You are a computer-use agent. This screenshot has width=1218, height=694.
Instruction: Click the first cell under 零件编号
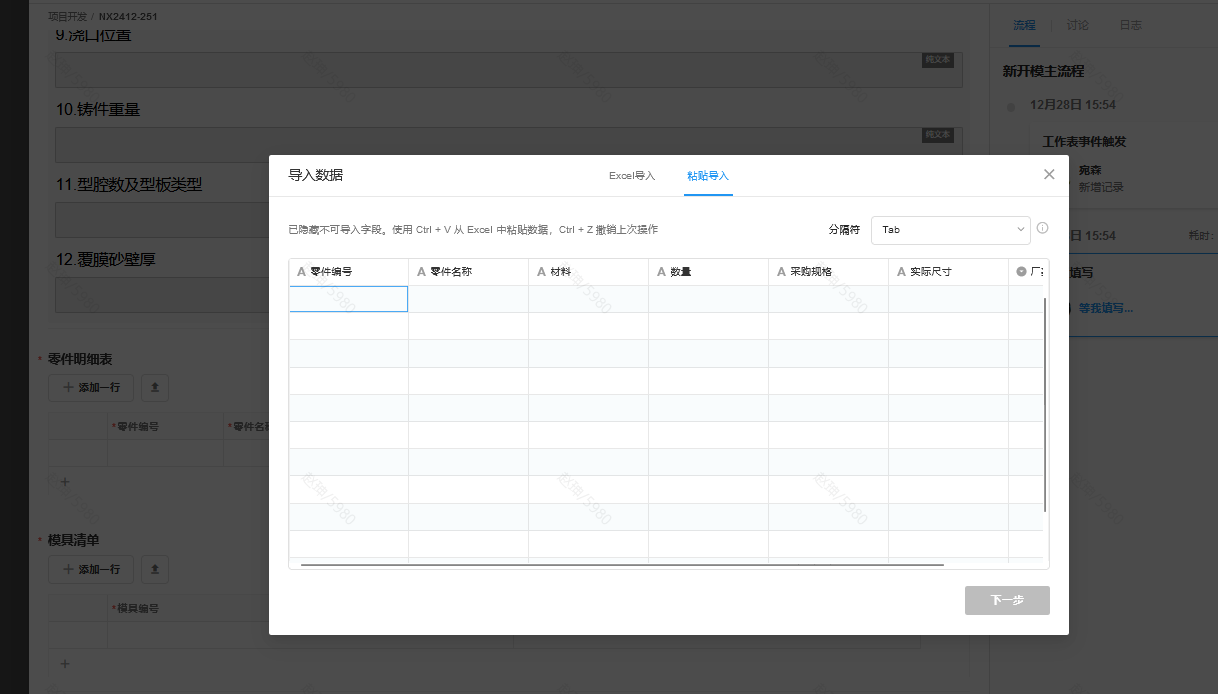(x=348, y=299)
